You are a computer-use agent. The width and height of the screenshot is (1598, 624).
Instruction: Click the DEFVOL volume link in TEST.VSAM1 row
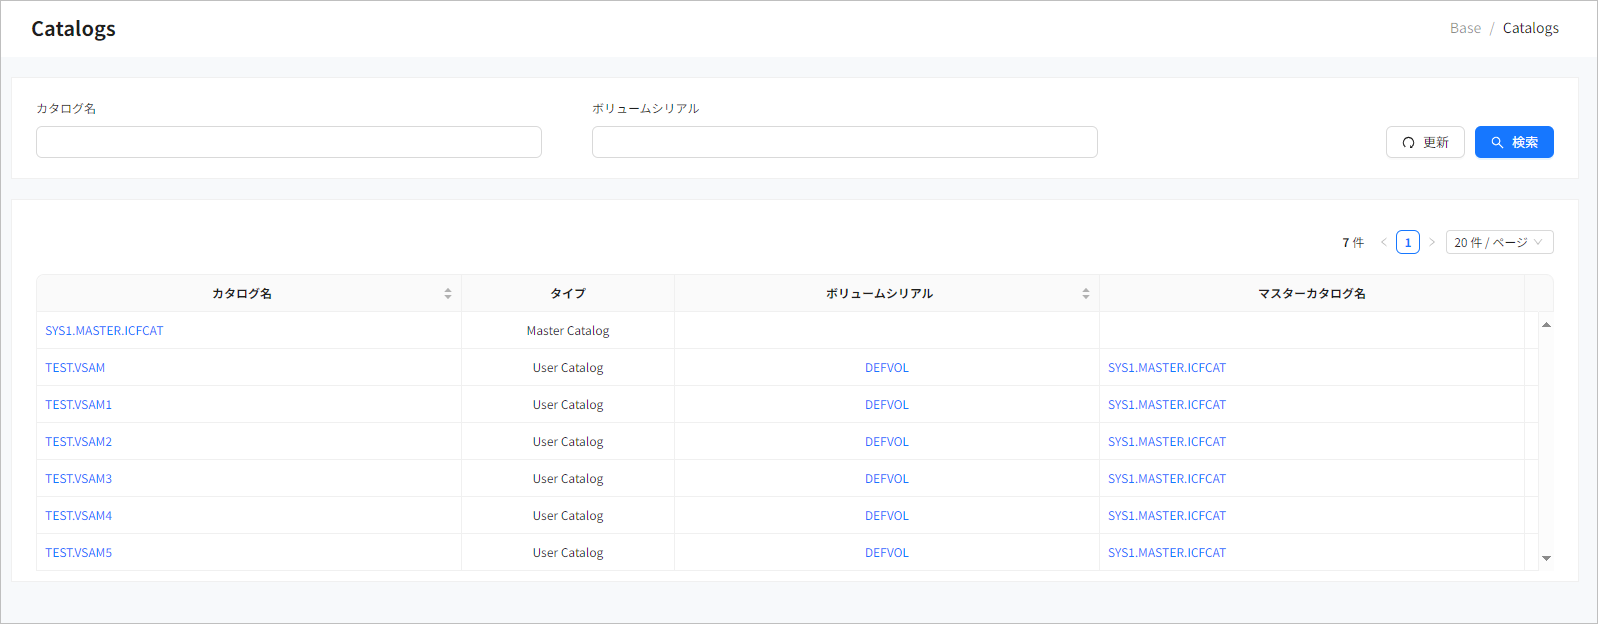886,405
